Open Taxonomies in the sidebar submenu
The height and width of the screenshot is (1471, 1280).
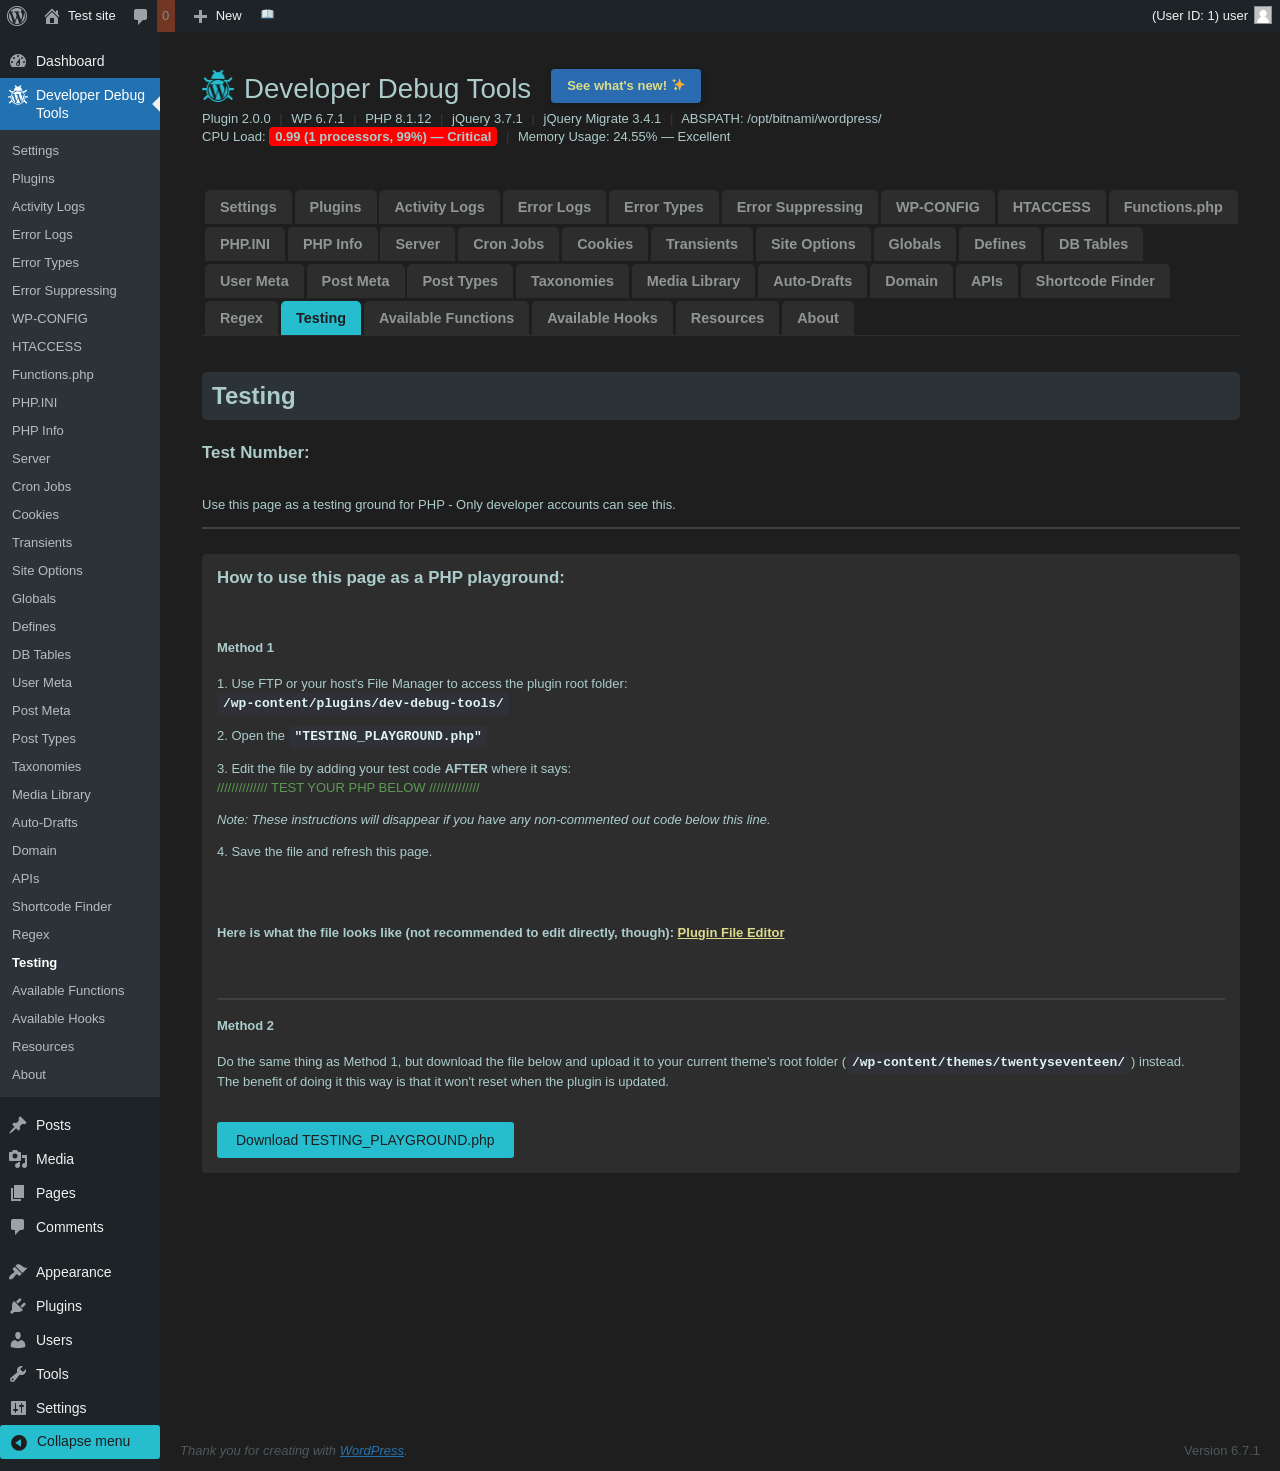click(x=80, y=767)
